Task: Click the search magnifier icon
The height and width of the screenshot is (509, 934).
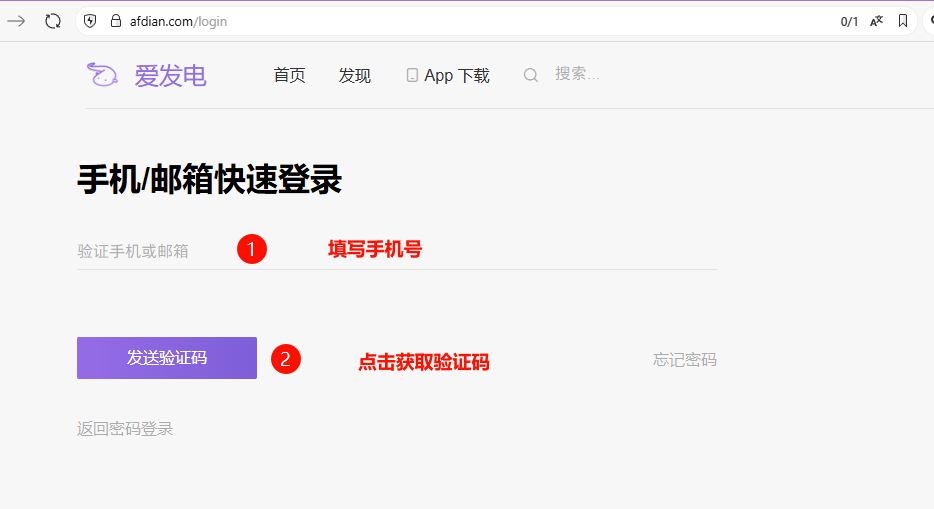Action: [531, 75]
